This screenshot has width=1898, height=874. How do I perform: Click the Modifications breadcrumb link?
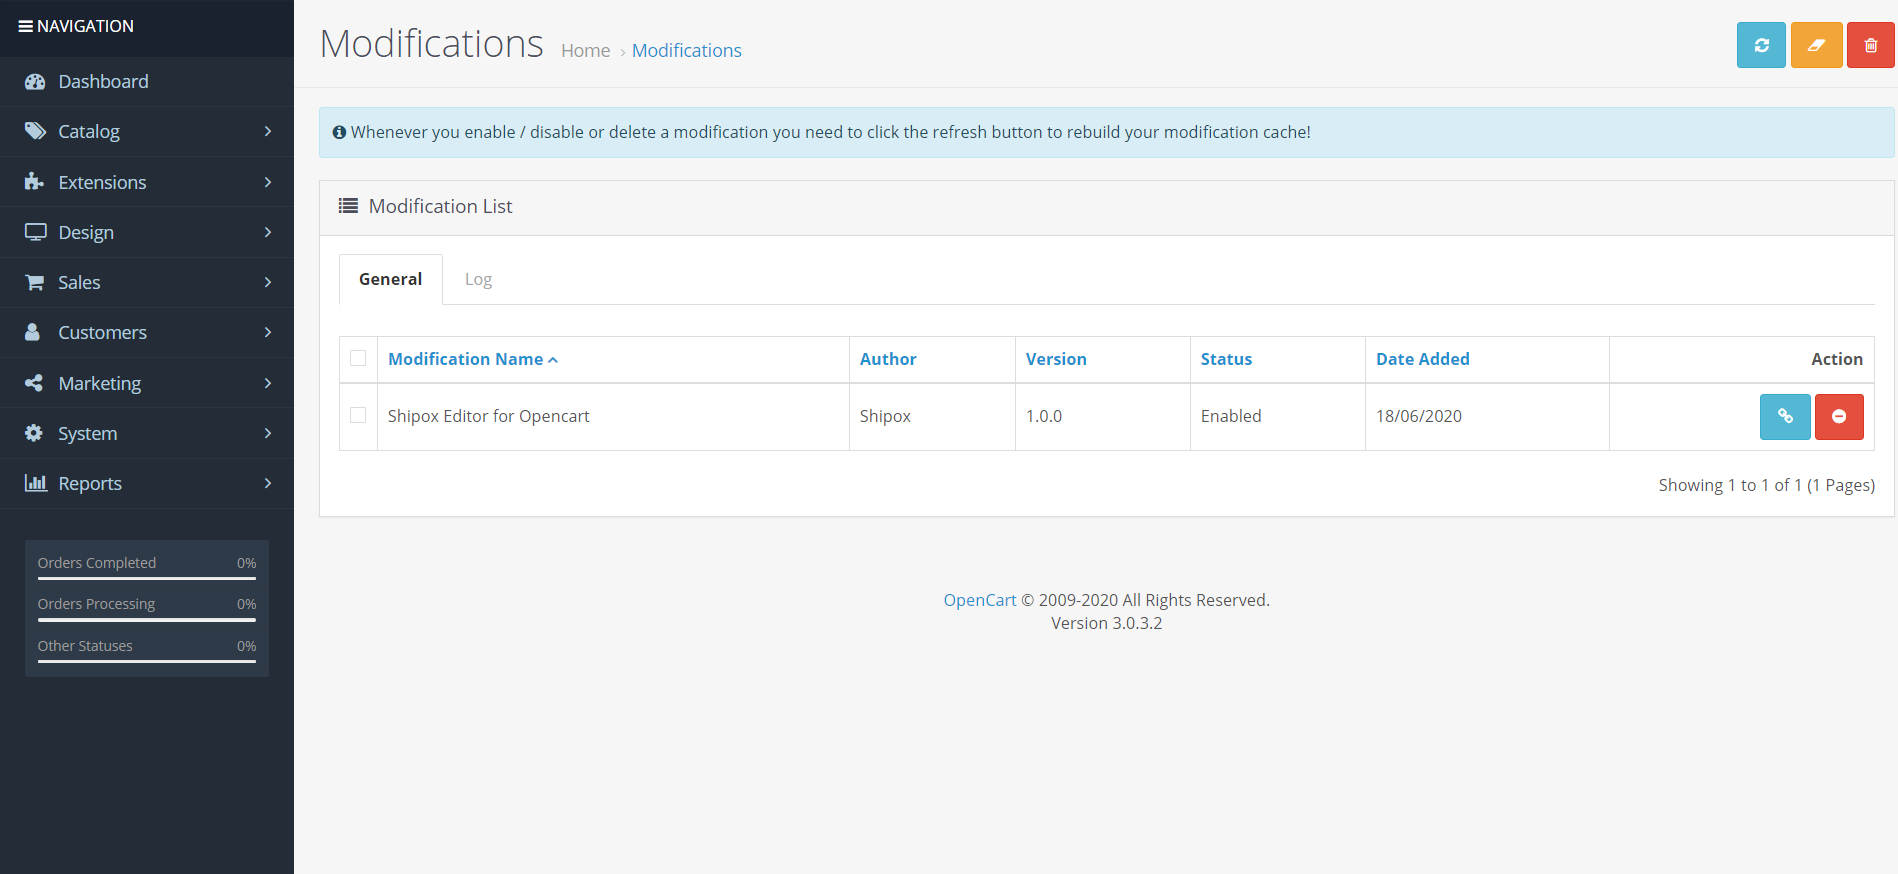pos(687,50)
